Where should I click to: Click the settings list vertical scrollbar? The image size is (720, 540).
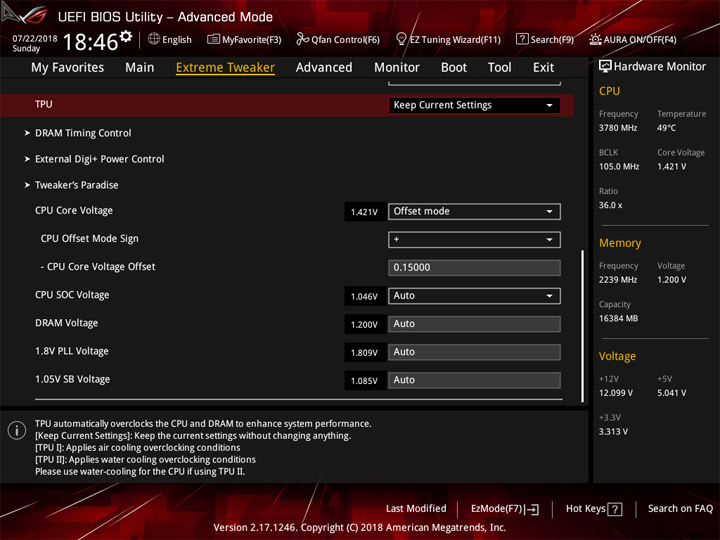[x=583, y=326]
